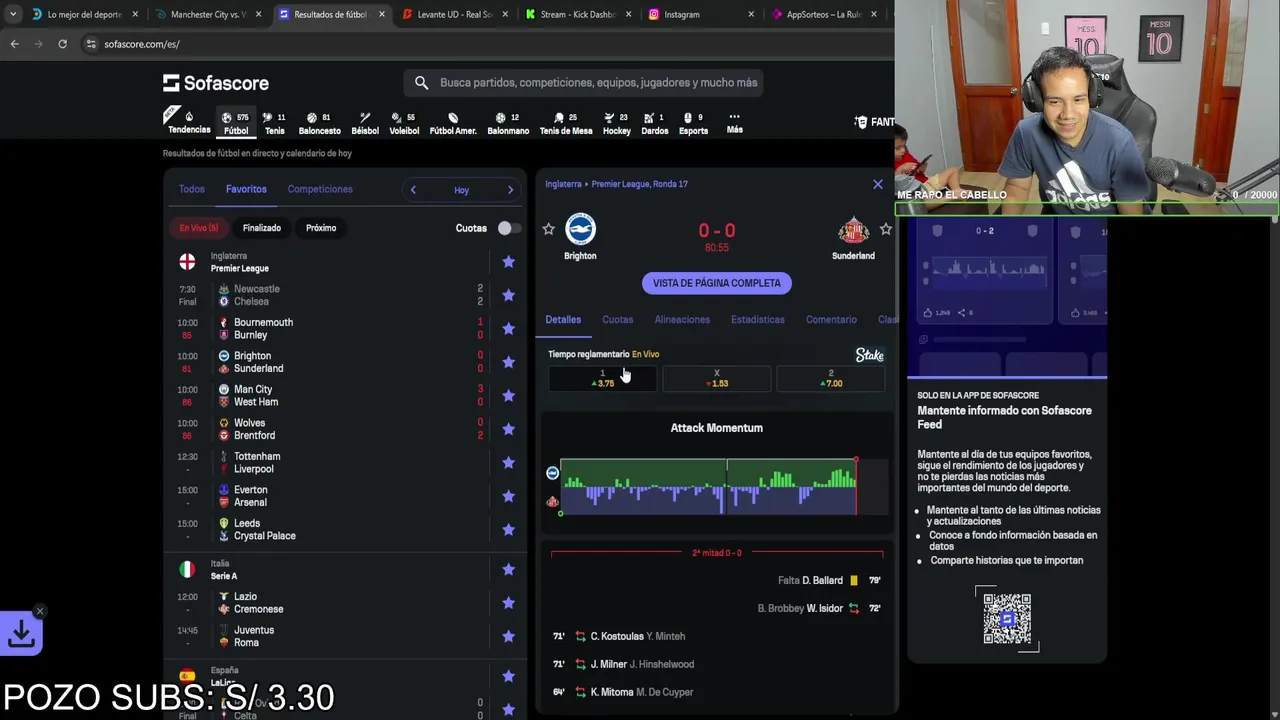Click Vista de página completa button
The height and width of the screenshot is (720, 1280).
[717, 283]
